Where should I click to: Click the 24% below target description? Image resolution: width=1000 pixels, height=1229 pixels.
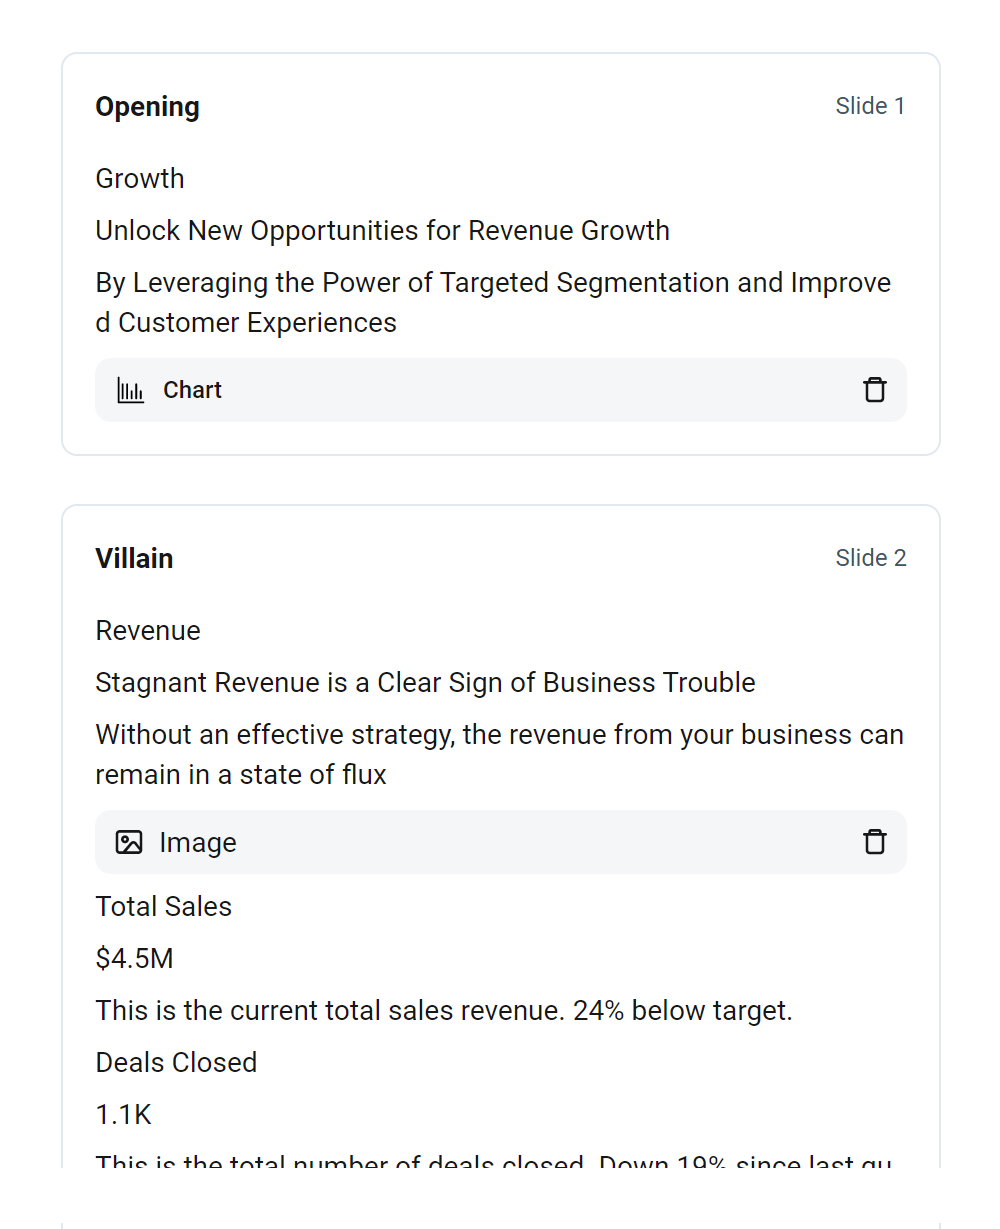coord(443,1011)
